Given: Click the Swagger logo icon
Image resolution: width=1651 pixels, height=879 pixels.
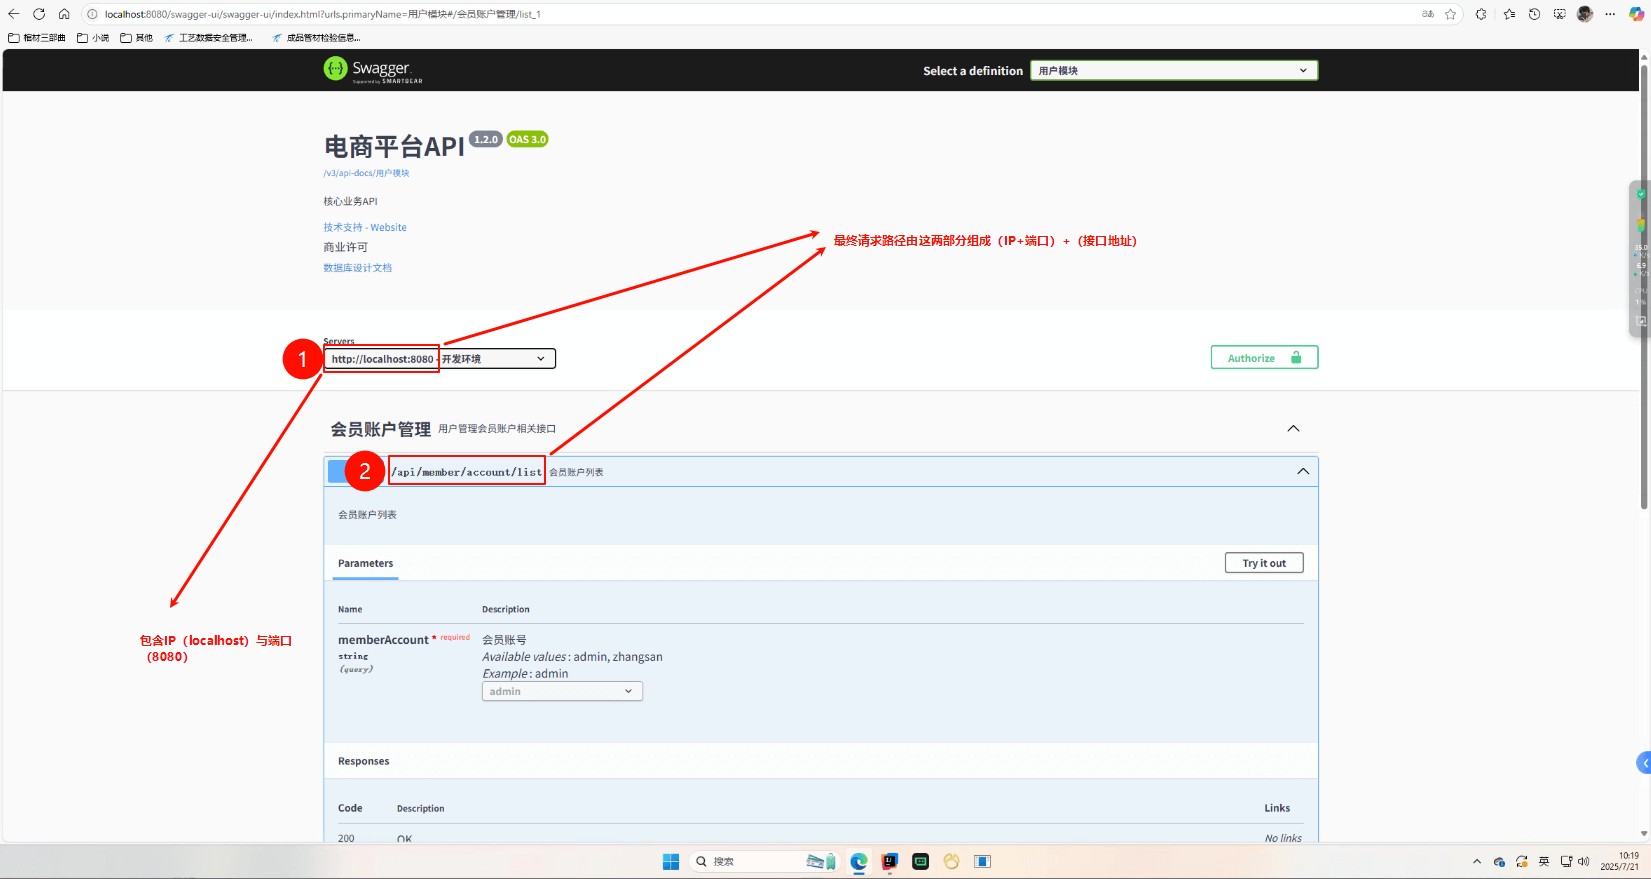Looking at the screenshot, I should (x=335, y=68).
